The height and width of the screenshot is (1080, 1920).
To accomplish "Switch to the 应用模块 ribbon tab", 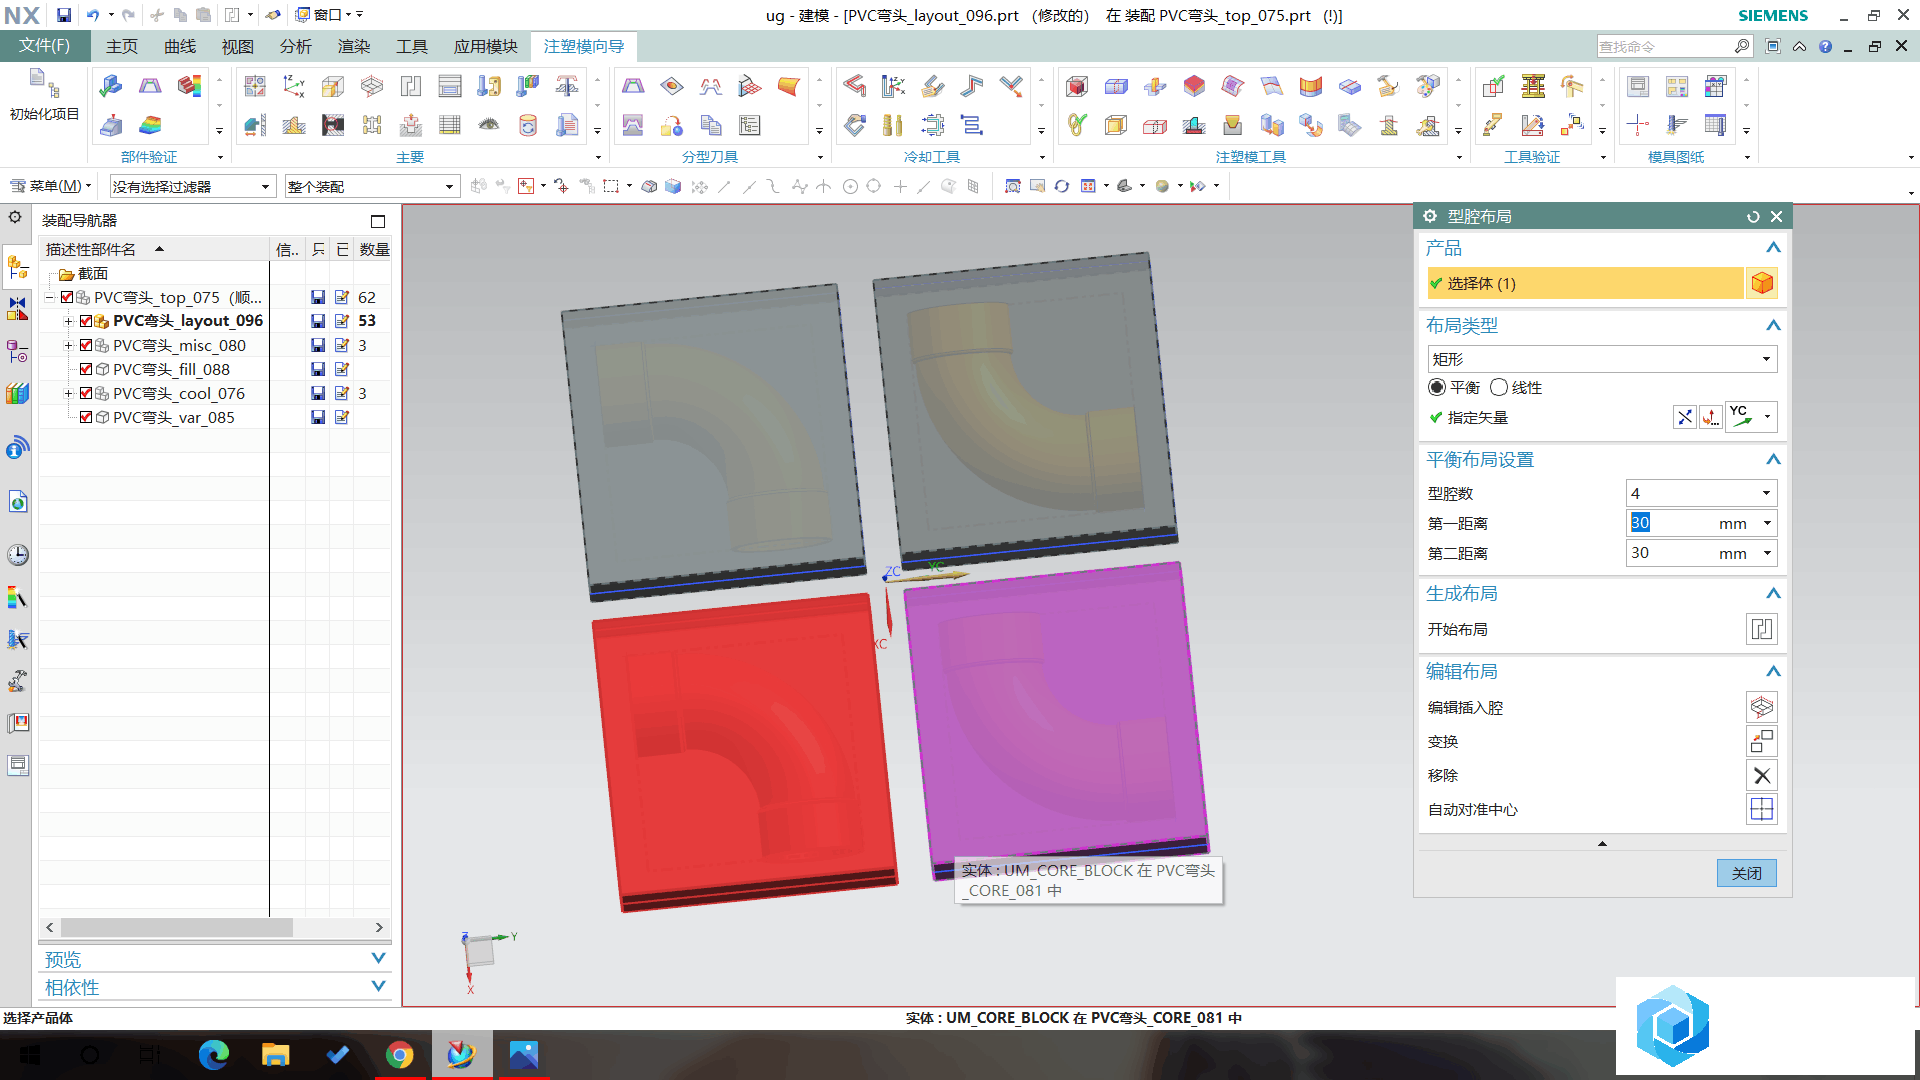I will point(486,46).
